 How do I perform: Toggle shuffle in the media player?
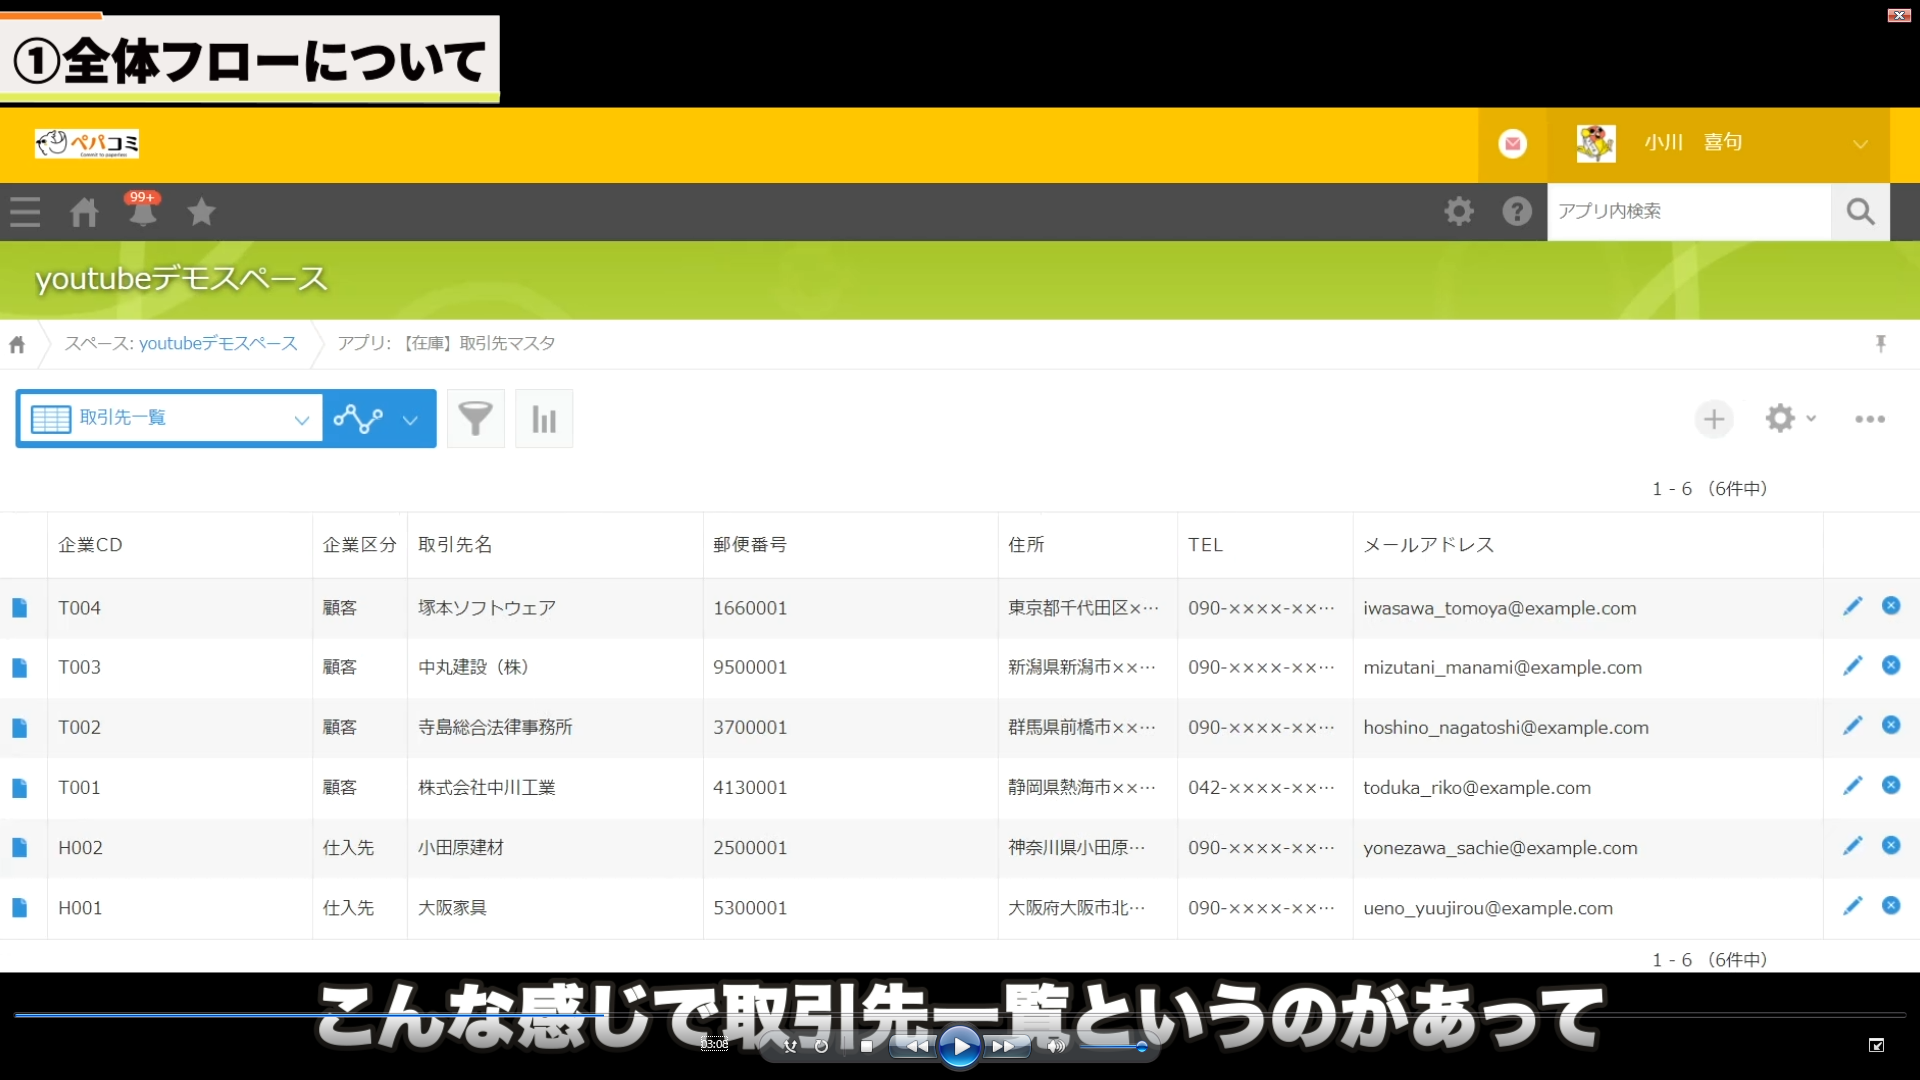click(790, 1046)
